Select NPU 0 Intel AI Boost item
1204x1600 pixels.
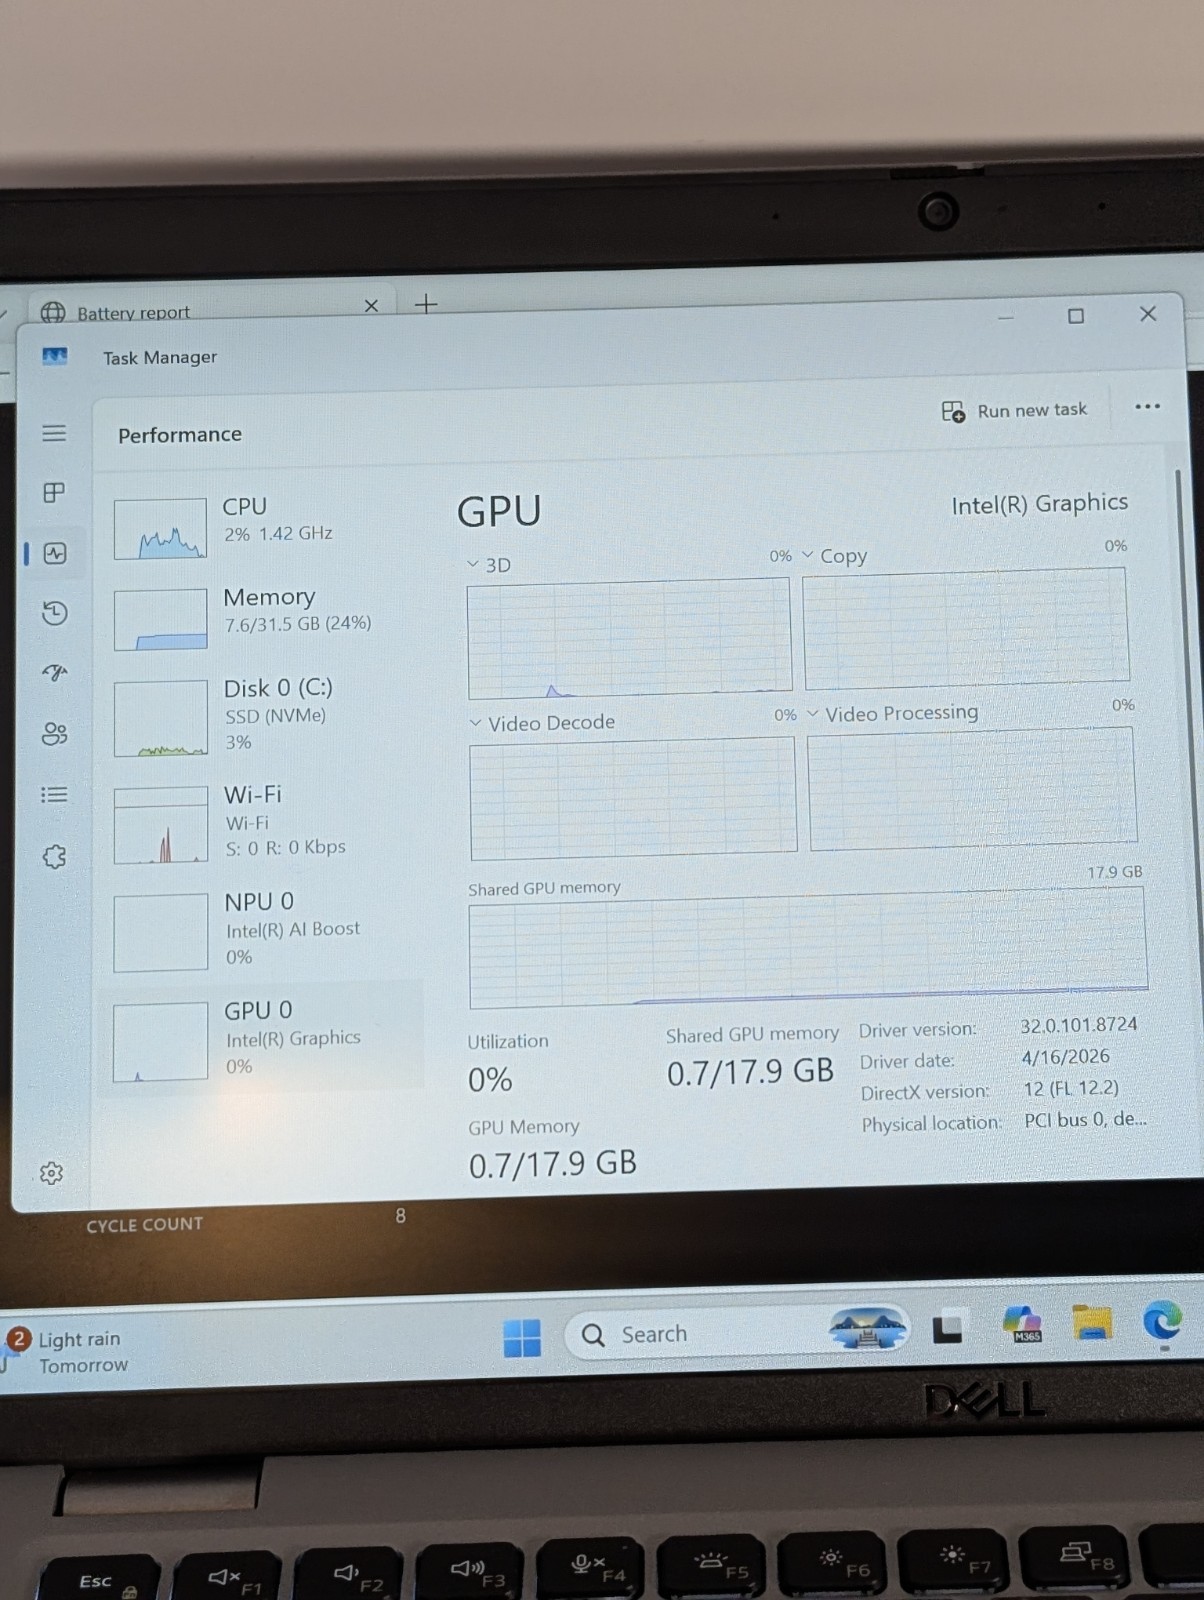262,931
